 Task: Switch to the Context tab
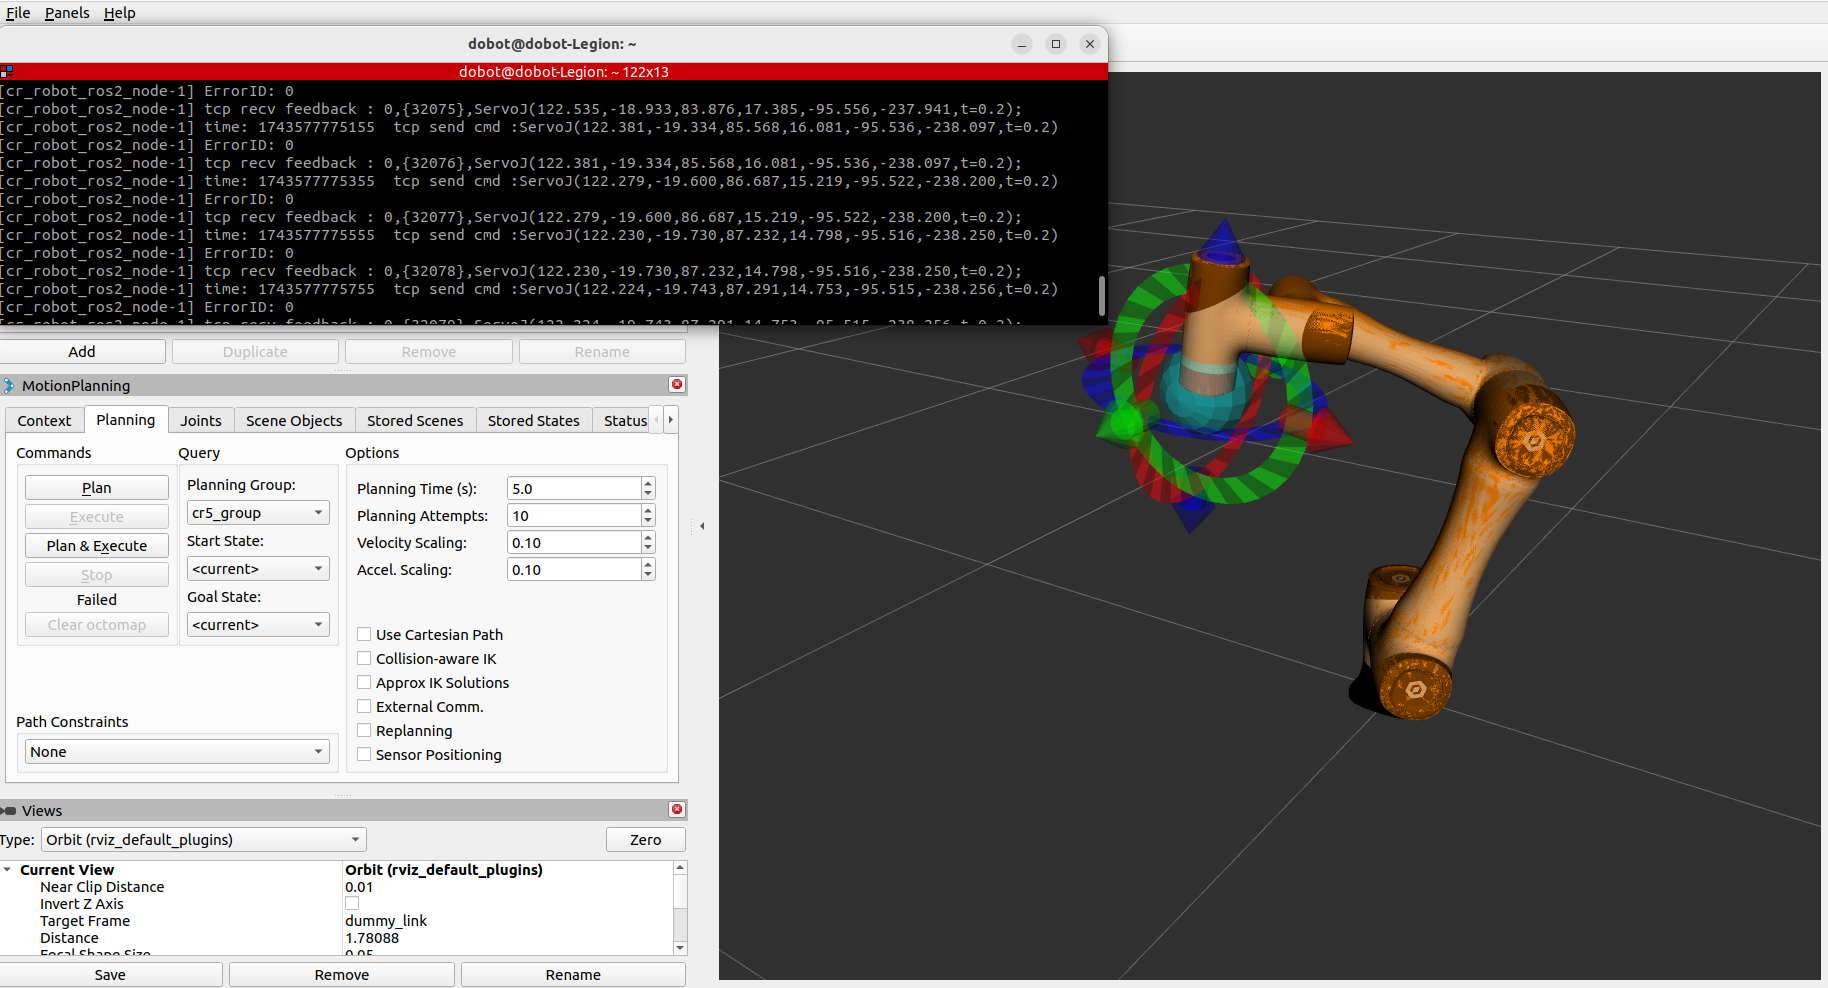pos(44,421)
